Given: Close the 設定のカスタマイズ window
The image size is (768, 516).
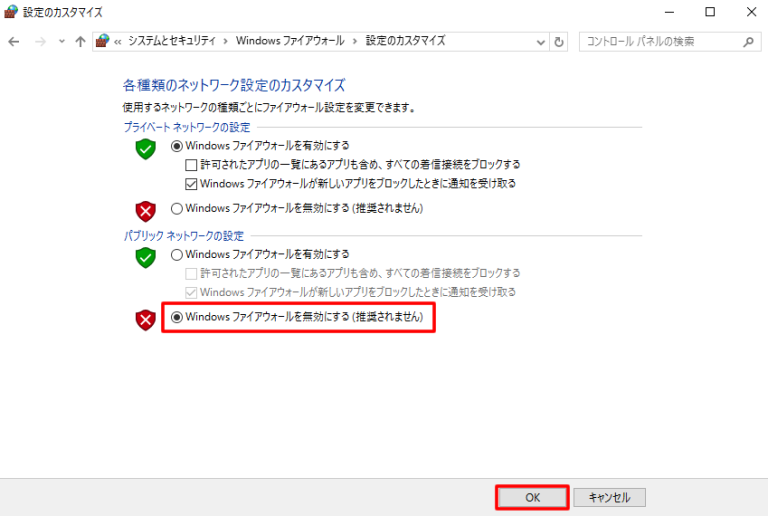Looking at the screenshot, I should [x=751, y=12].
